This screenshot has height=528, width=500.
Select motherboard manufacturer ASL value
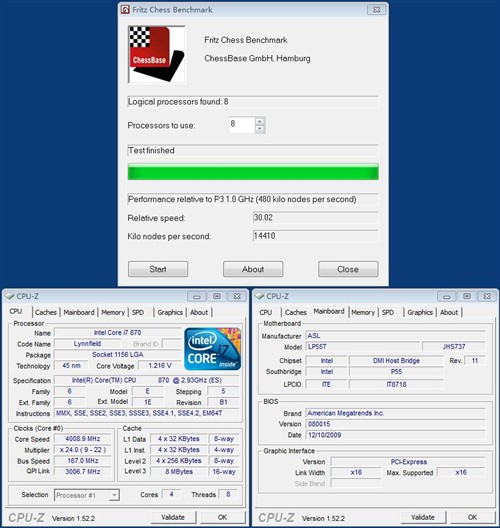395,336
